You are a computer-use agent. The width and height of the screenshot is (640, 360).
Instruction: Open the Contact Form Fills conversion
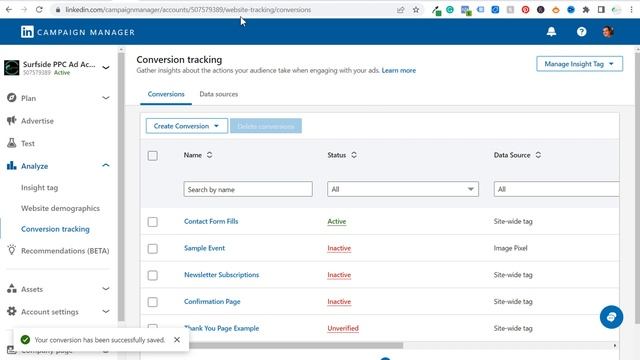[211, 221]
